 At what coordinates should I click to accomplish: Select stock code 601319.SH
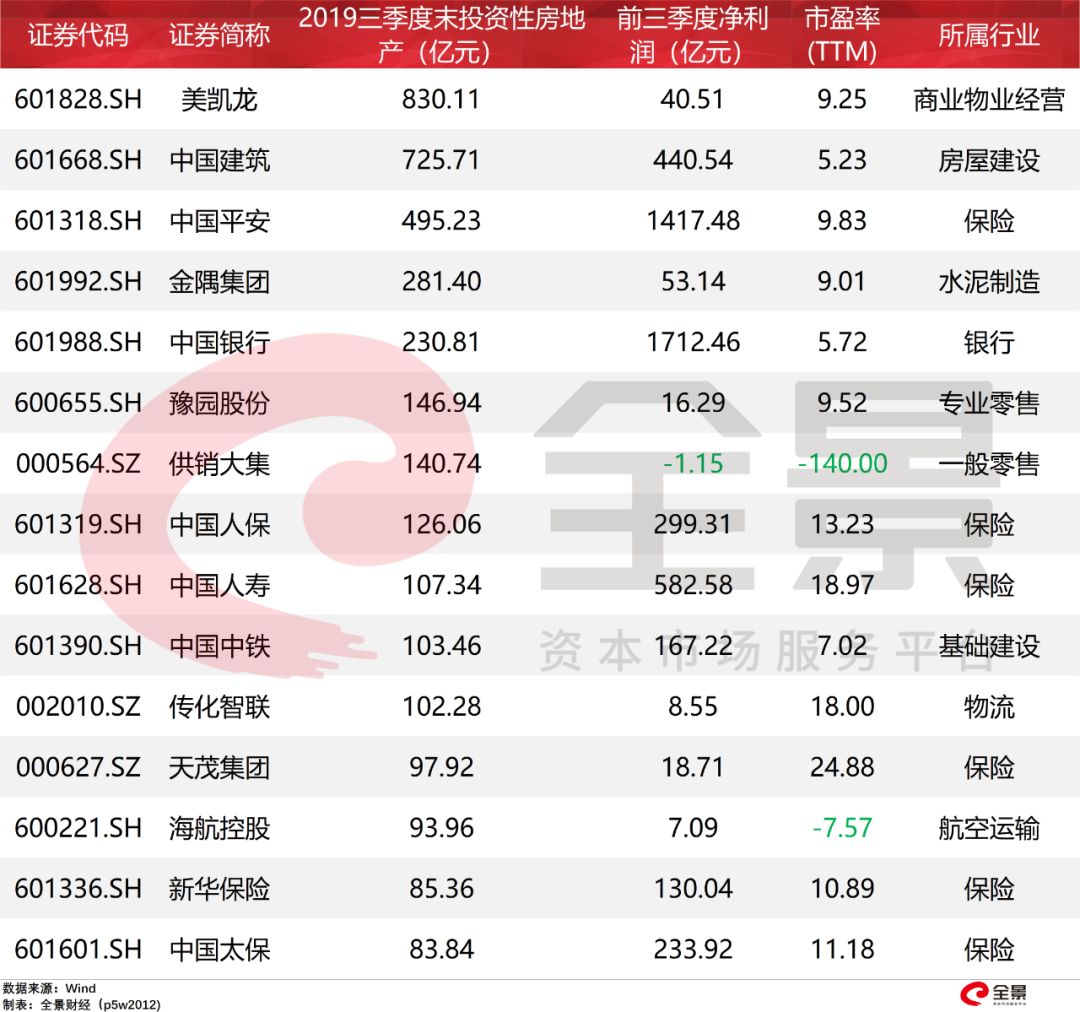[78, 524]
